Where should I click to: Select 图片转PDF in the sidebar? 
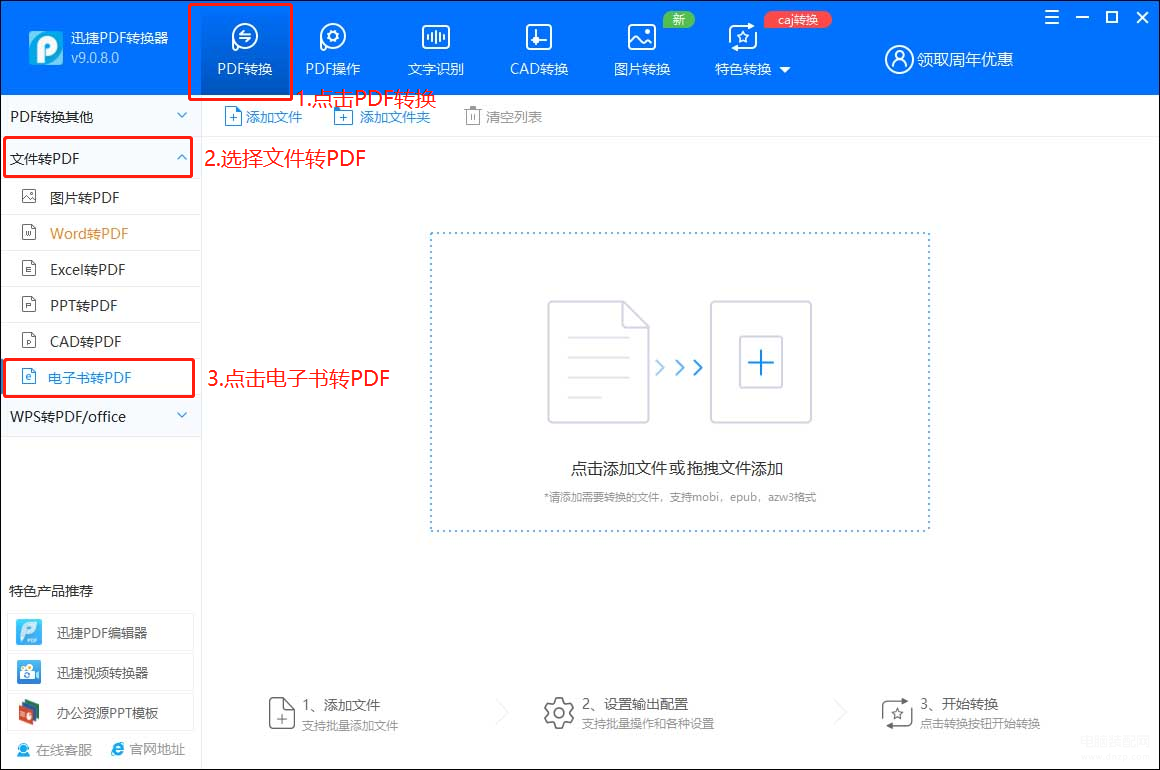coord(101,197)
